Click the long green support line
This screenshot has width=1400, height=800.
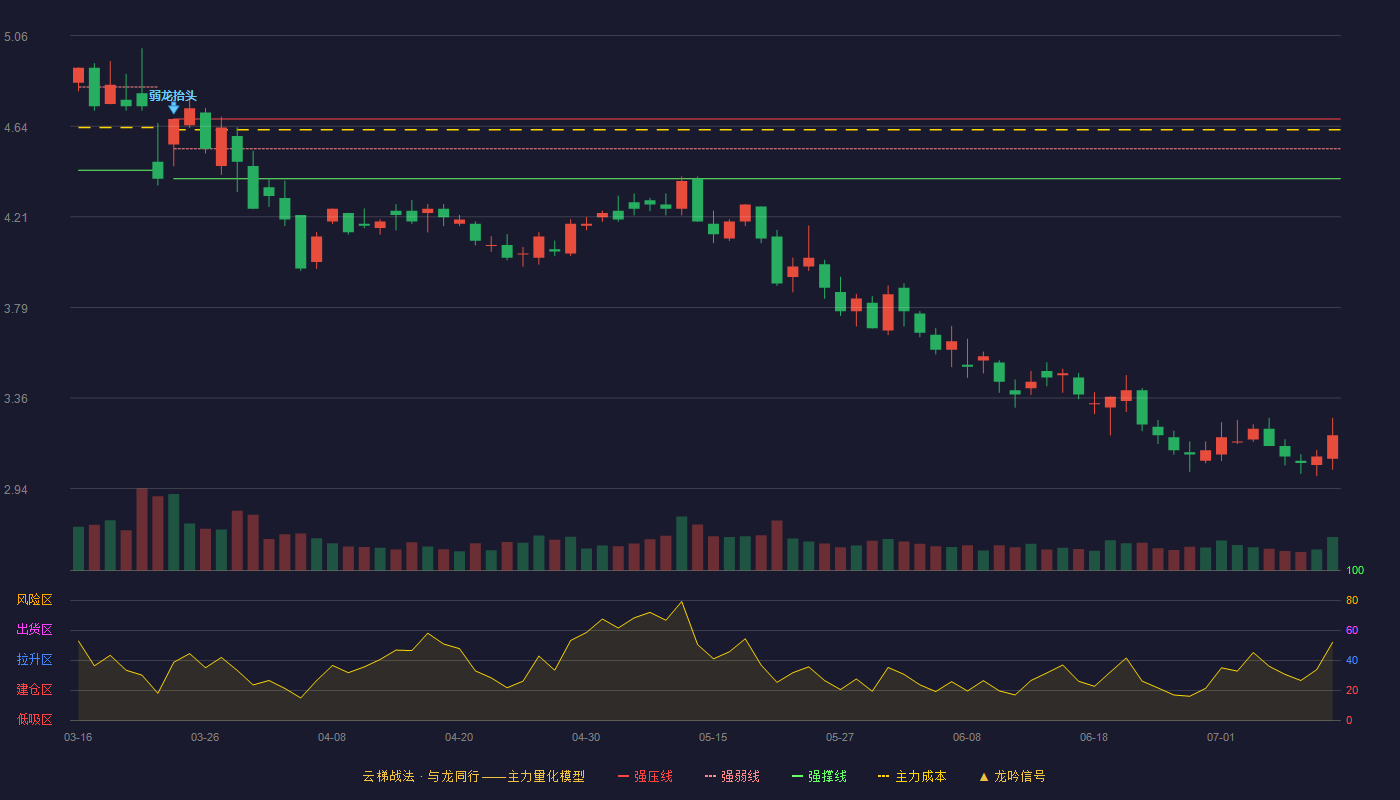click(757, 179)
